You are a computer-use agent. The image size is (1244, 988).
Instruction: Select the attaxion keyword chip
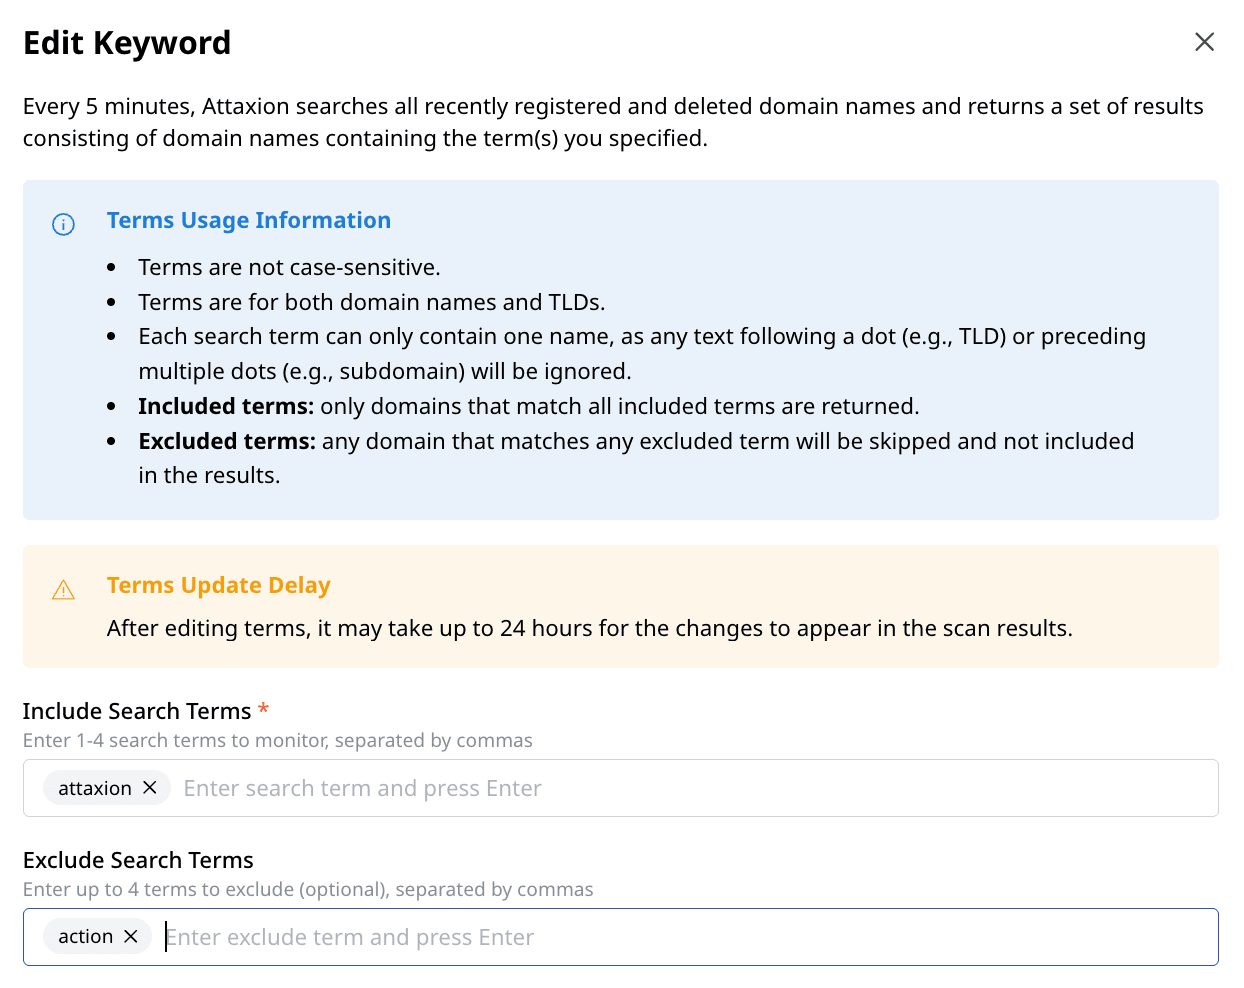pos(95,787)
